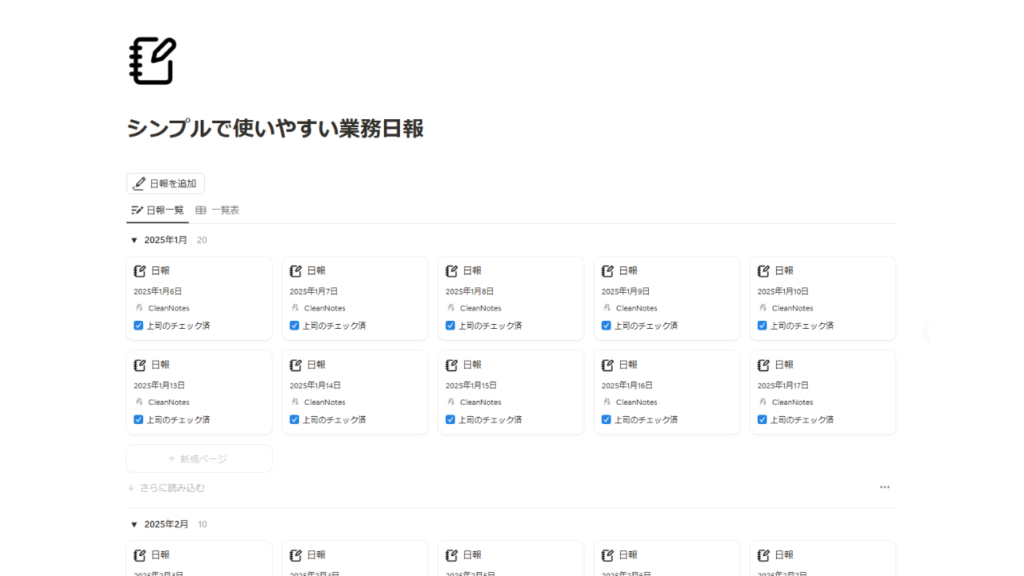
Task: Uncheck 上司のチェック済 on 2025年1月8日 card
Action: (451, 325)
